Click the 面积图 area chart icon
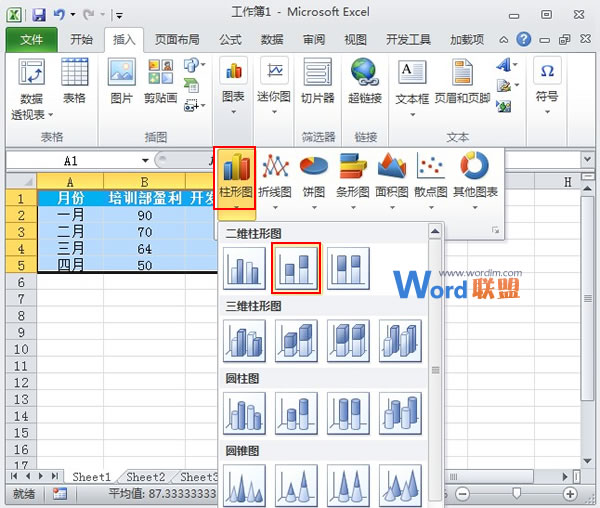600x508 pixels. 392,177
